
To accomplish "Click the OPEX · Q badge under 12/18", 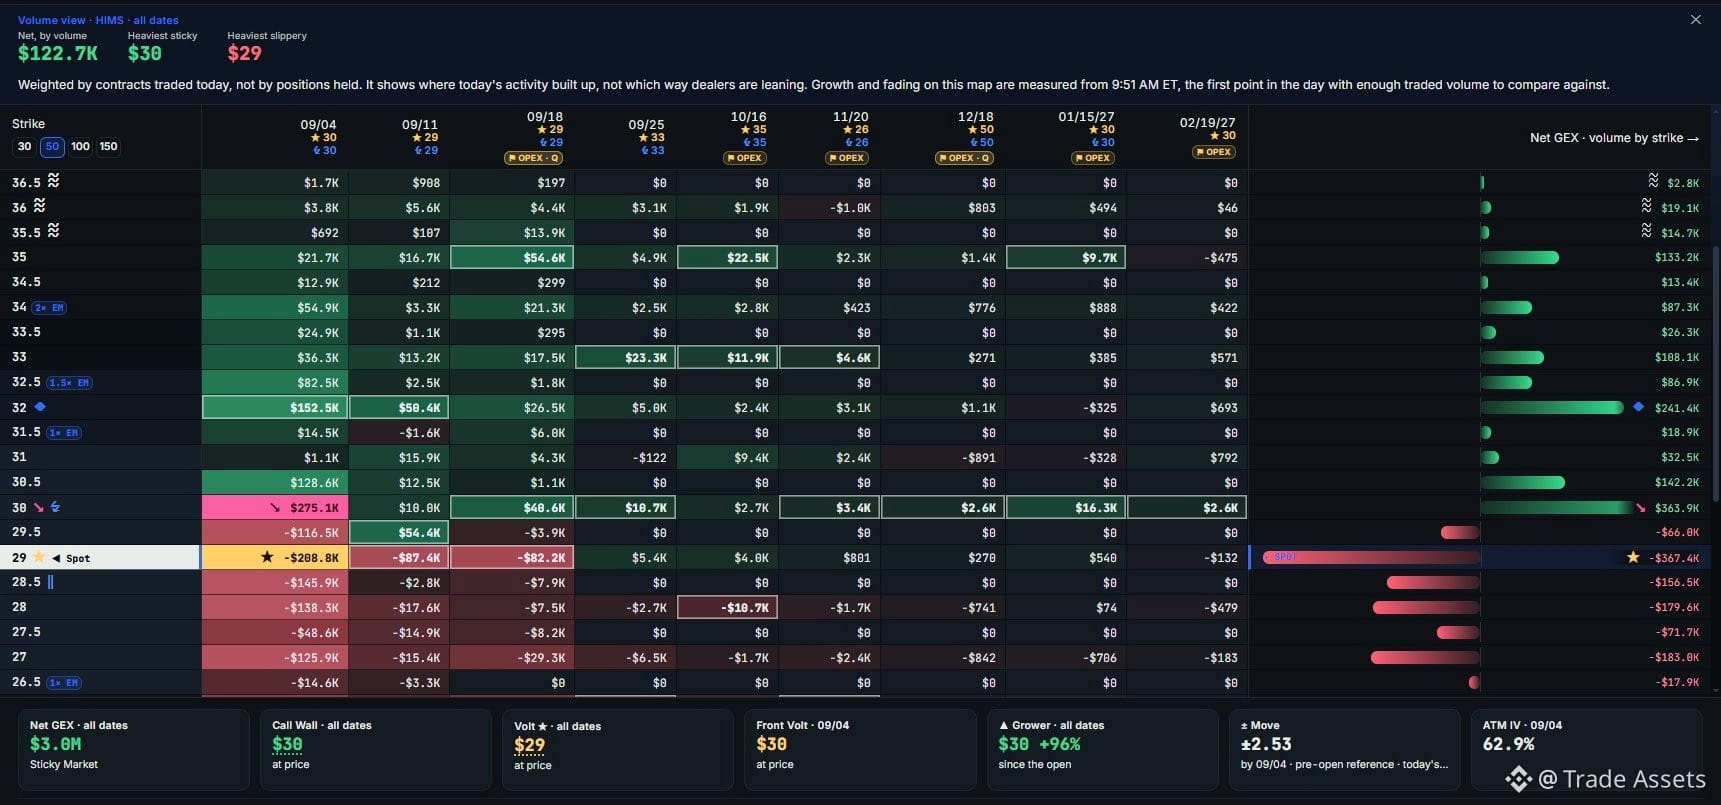I will tap(964, 158).
